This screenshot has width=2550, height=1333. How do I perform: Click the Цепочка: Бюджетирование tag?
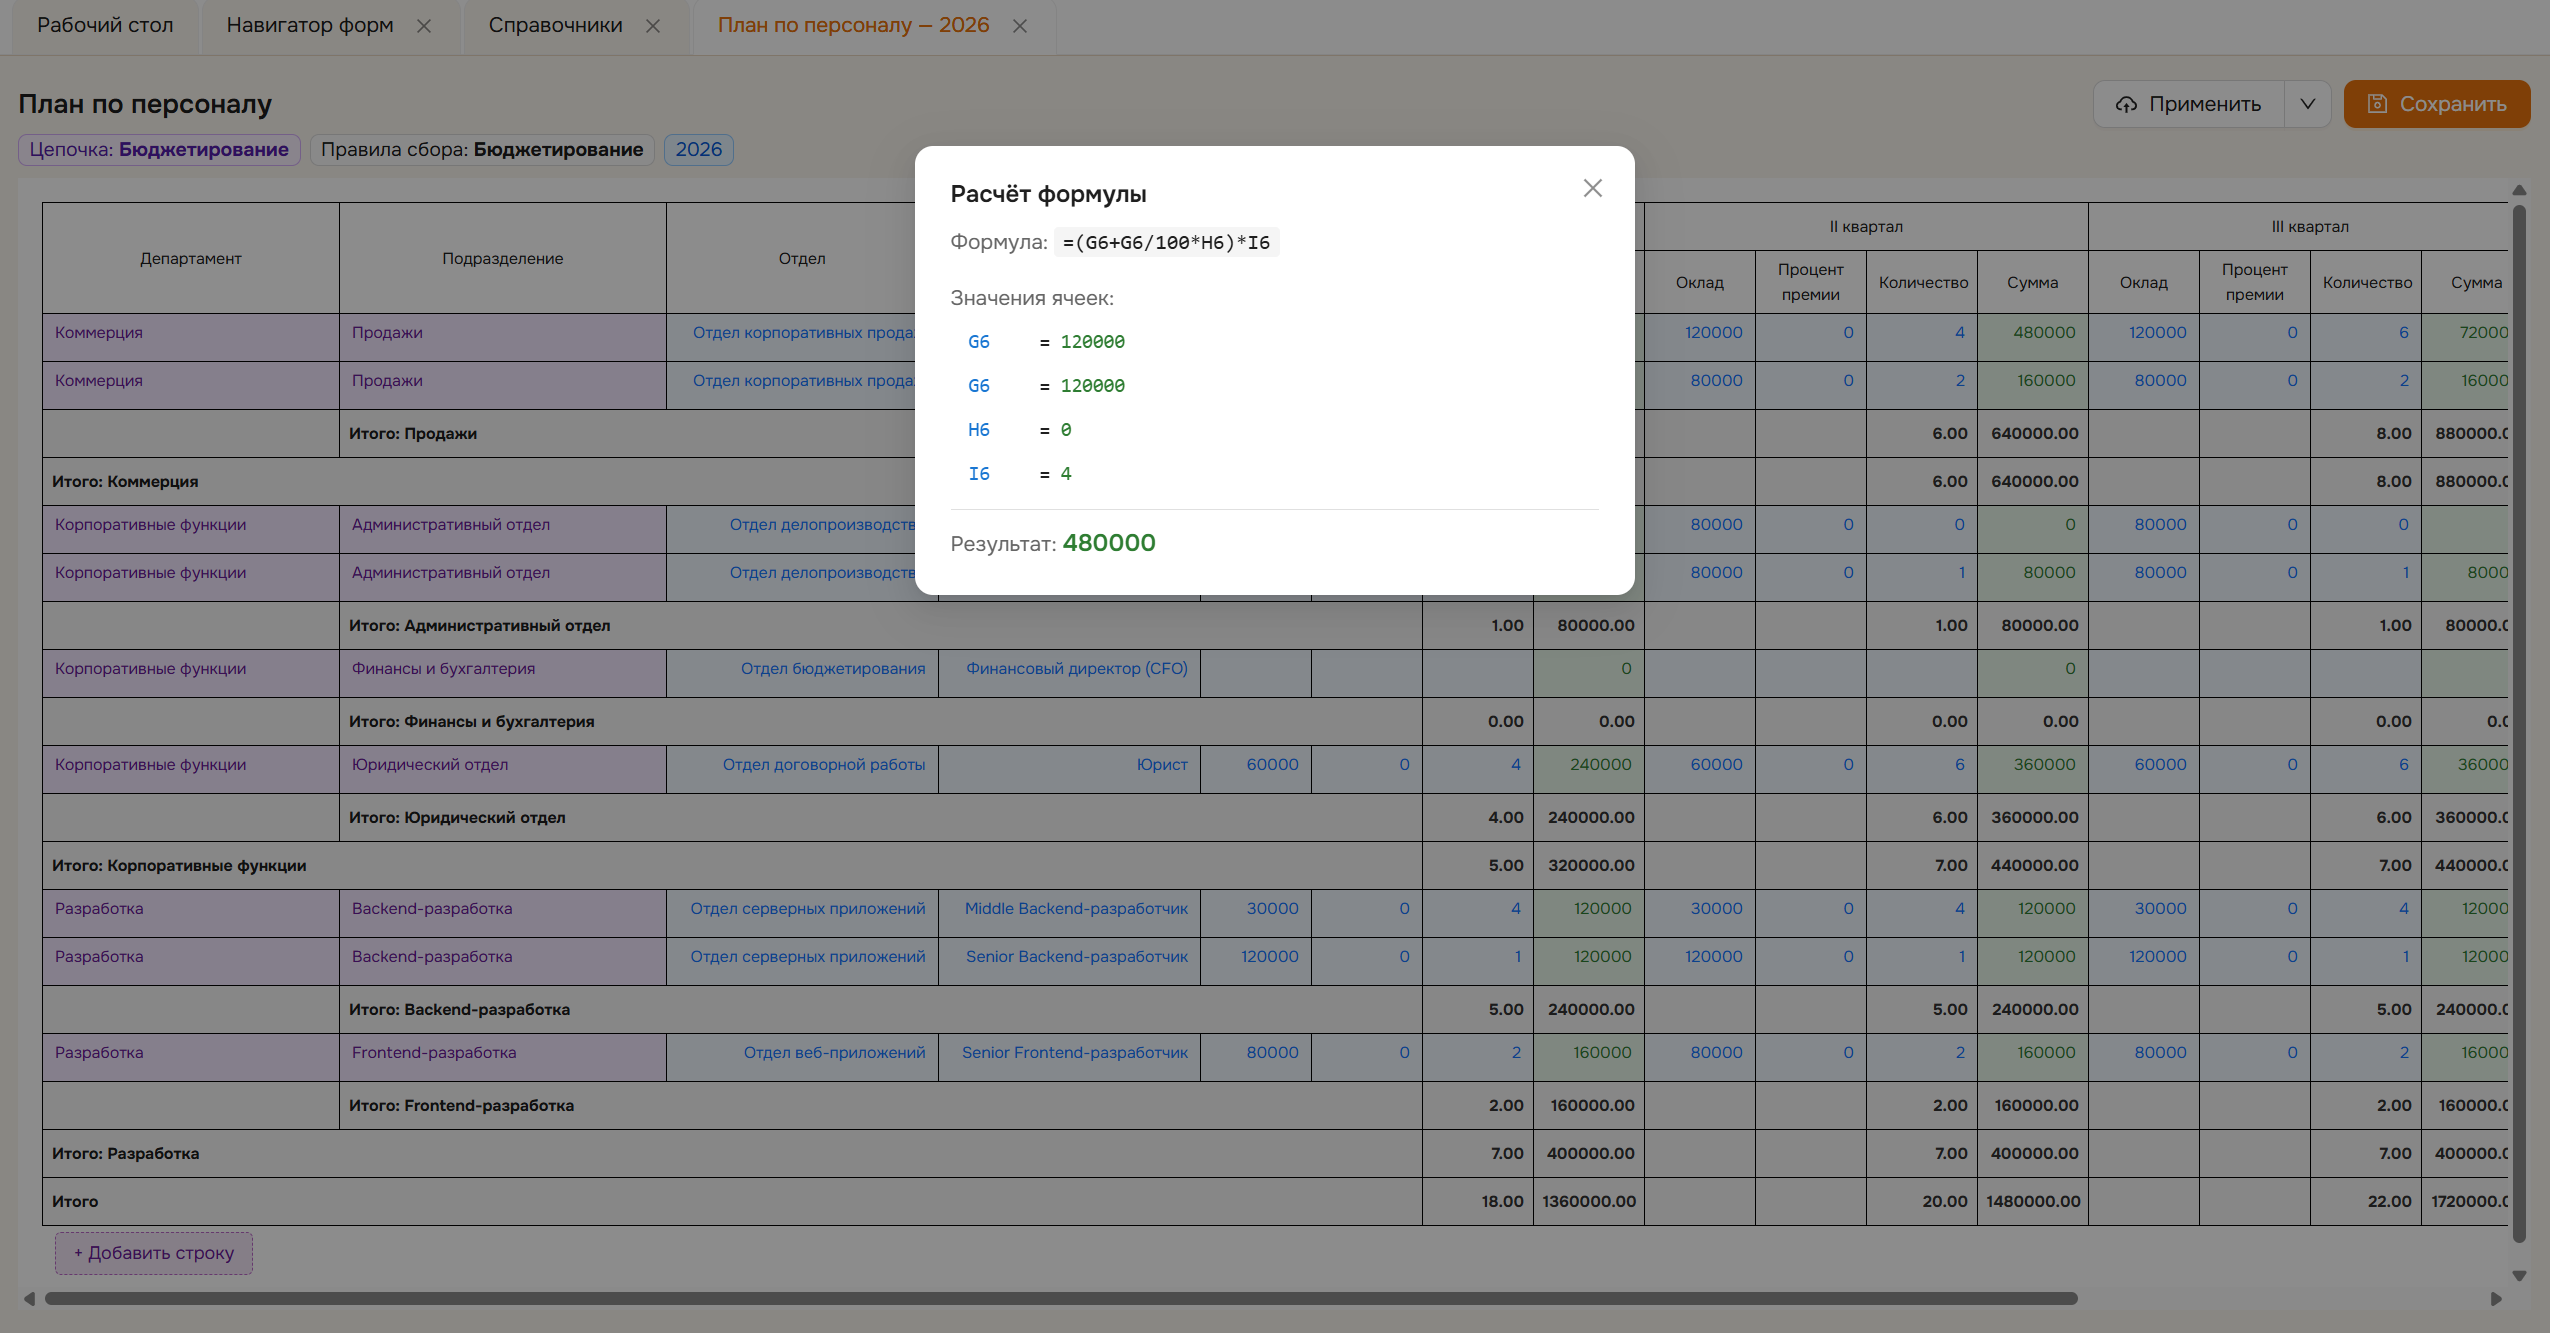pos(159,150)
